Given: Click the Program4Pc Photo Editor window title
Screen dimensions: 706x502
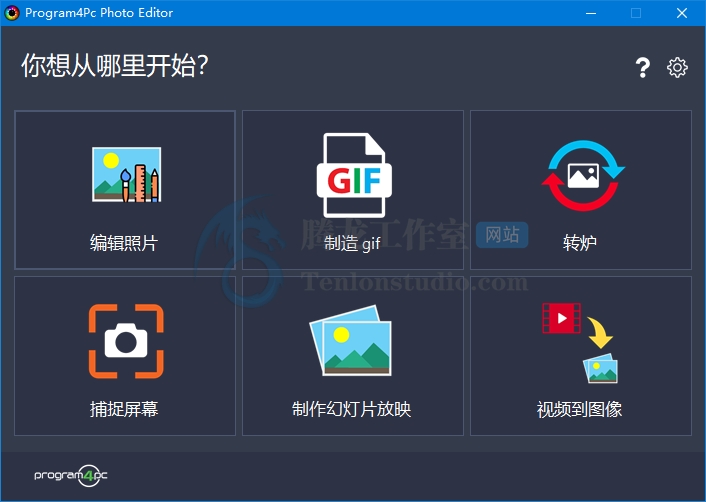Looking at the screenshot, I should coord(99,13).
